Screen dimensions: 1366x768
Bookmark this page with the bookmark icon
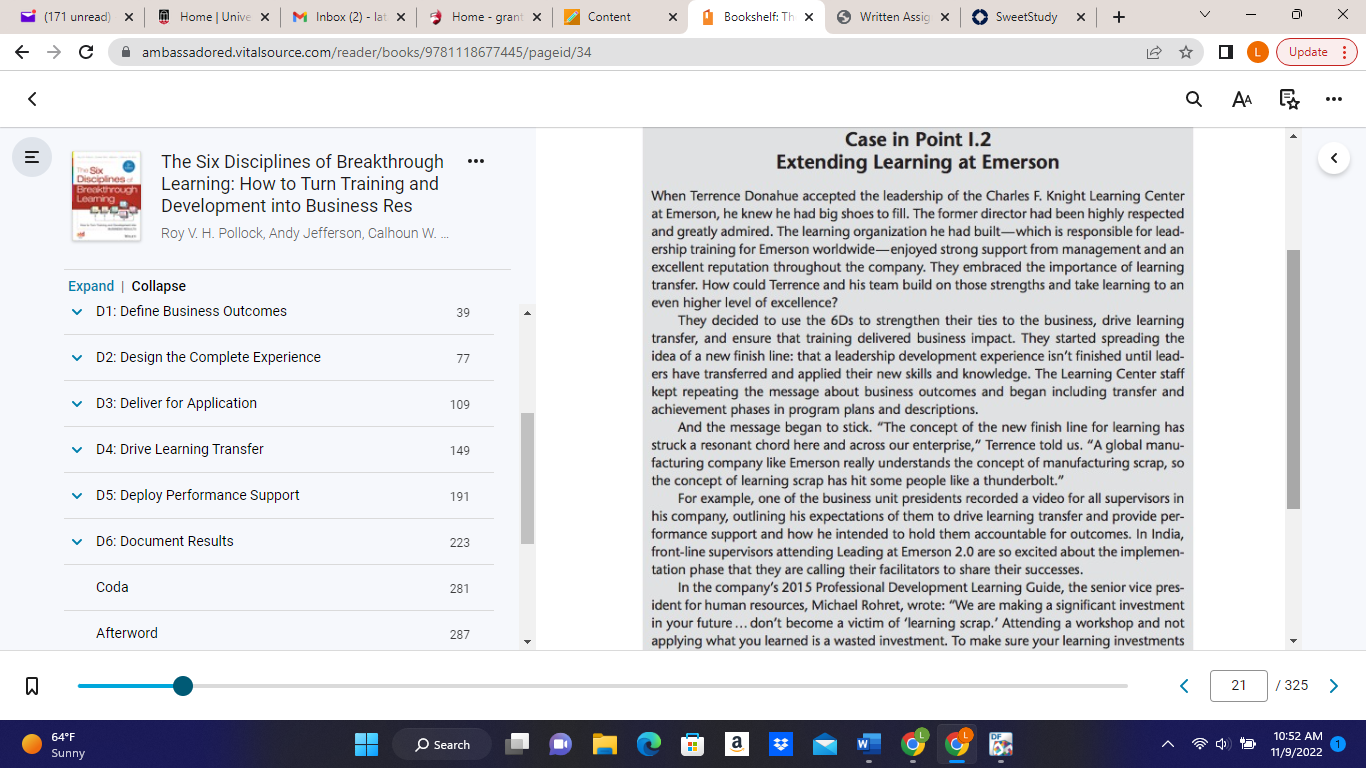(32, 686)
